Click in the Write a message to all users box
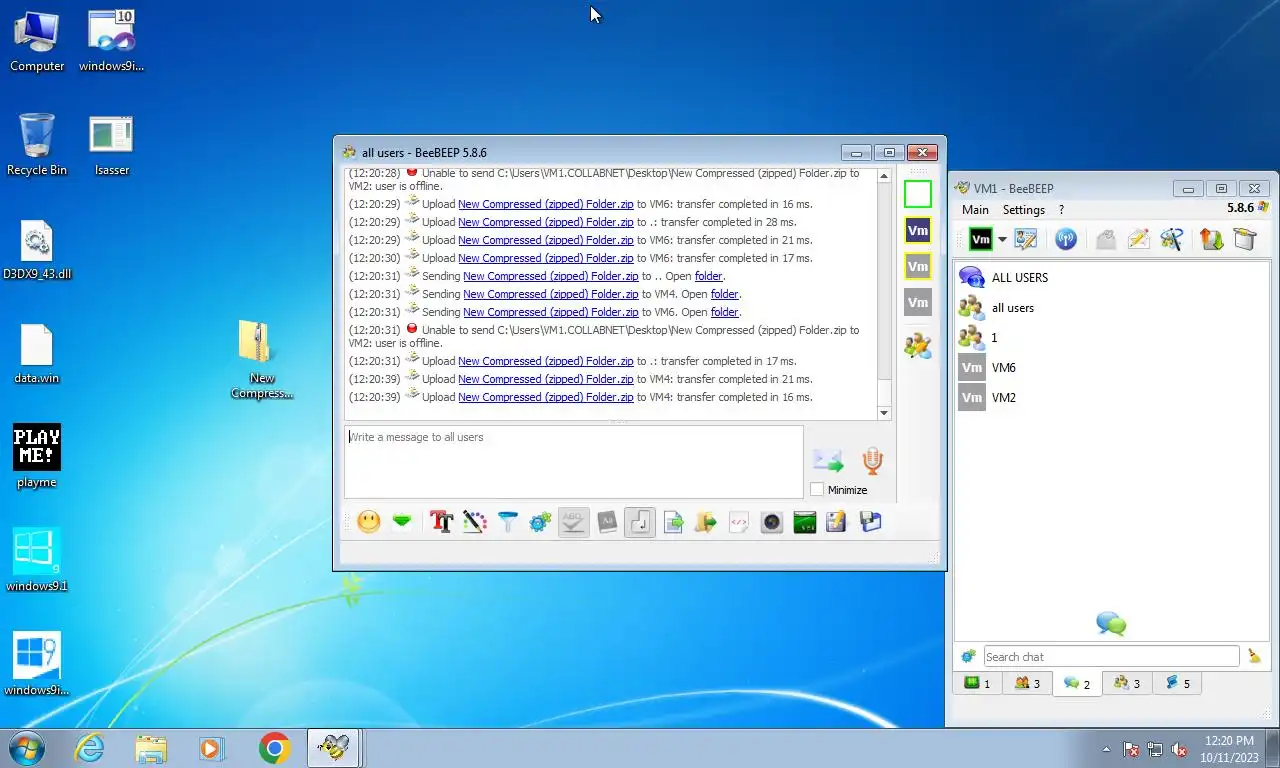1280x768 pixels. [573, 462]
